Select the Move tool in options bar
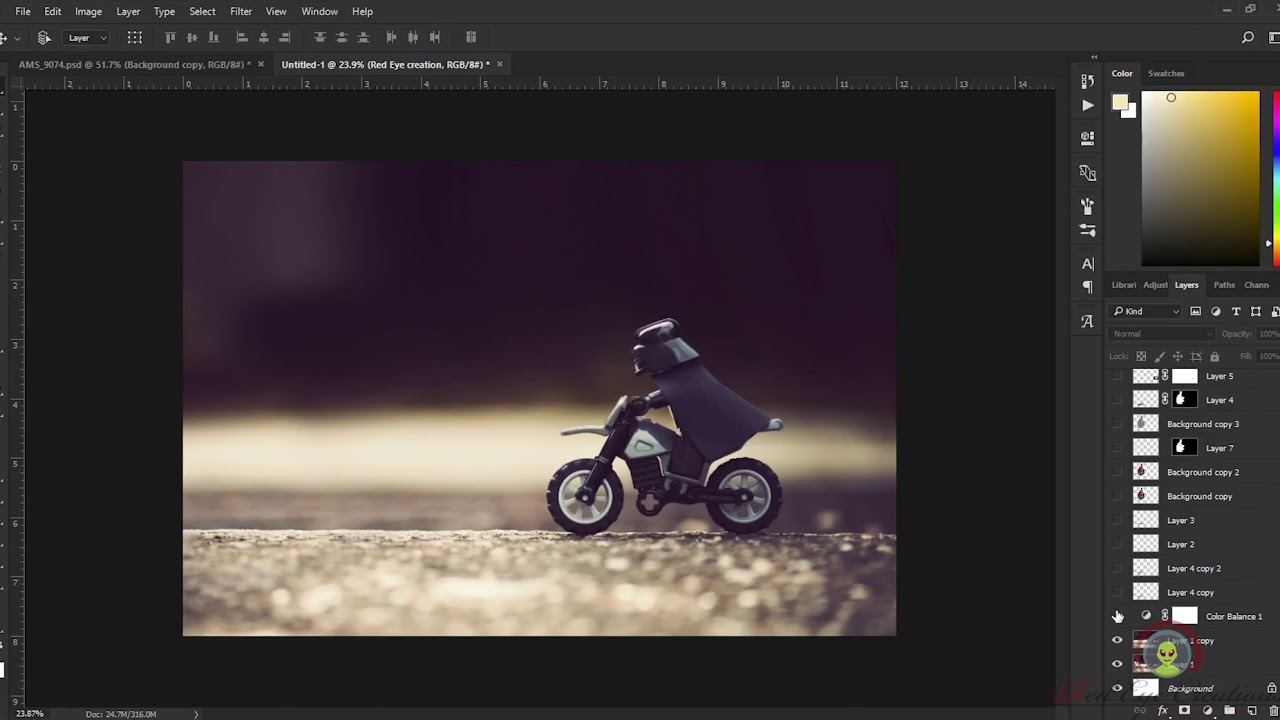This screenshot has height=720, width=1280. point(4,38)
